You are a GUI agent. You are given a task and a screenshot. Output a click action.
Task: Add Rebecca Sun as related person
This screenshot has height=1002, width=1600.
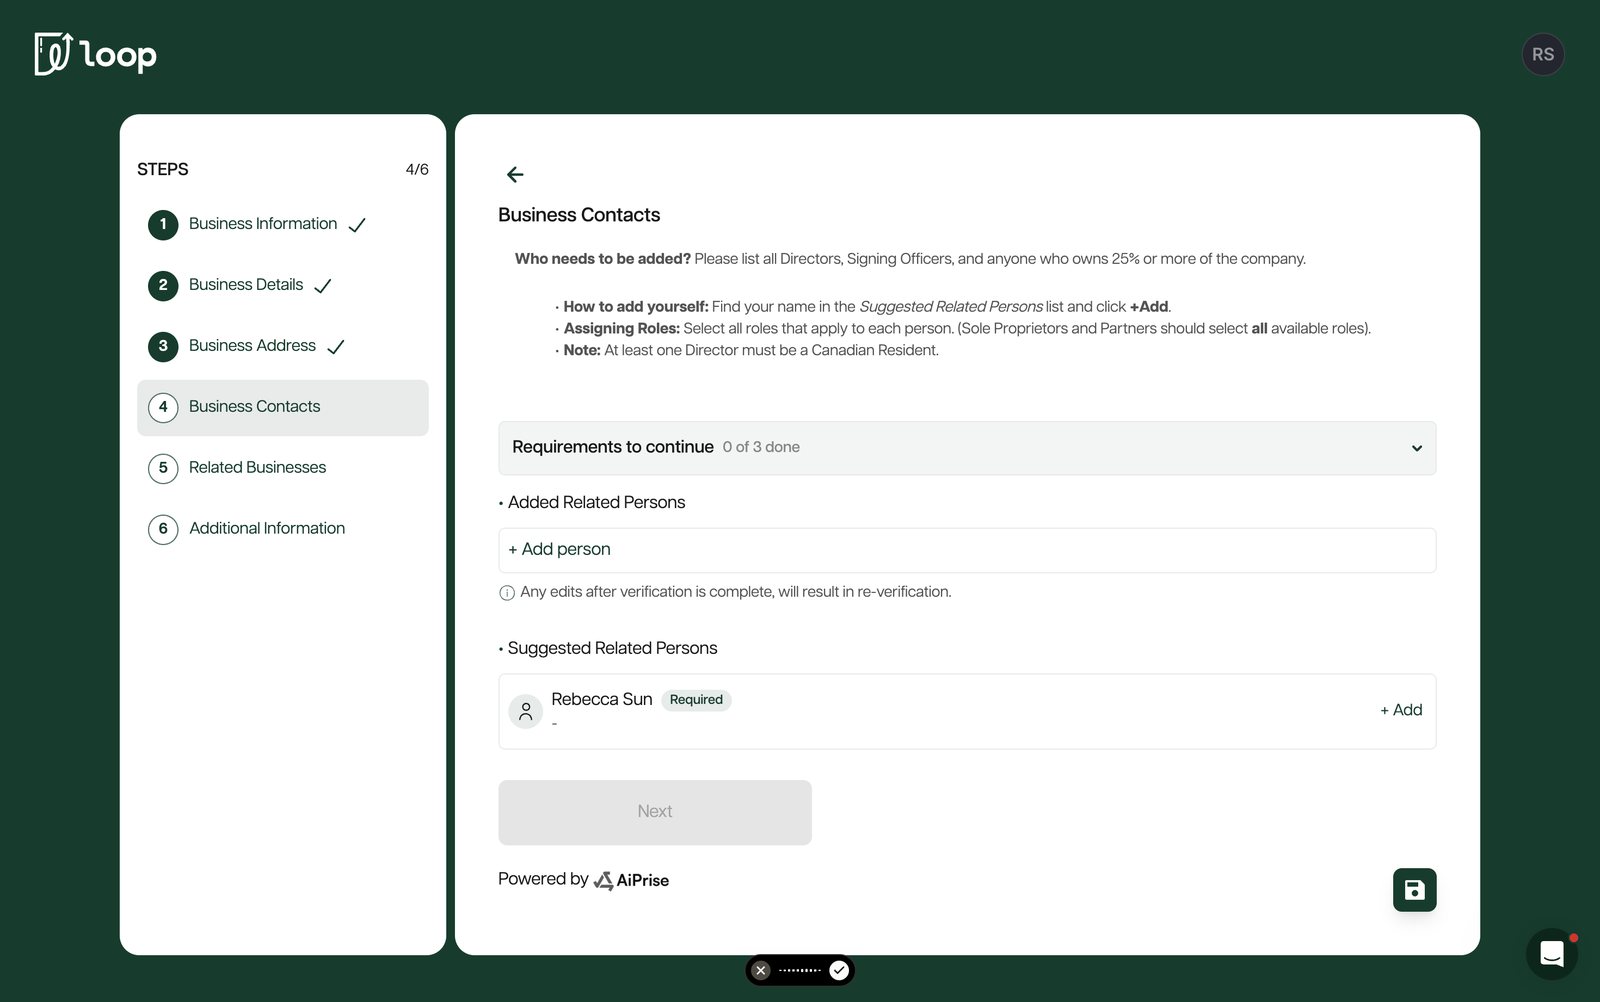tap(1401, 710)
